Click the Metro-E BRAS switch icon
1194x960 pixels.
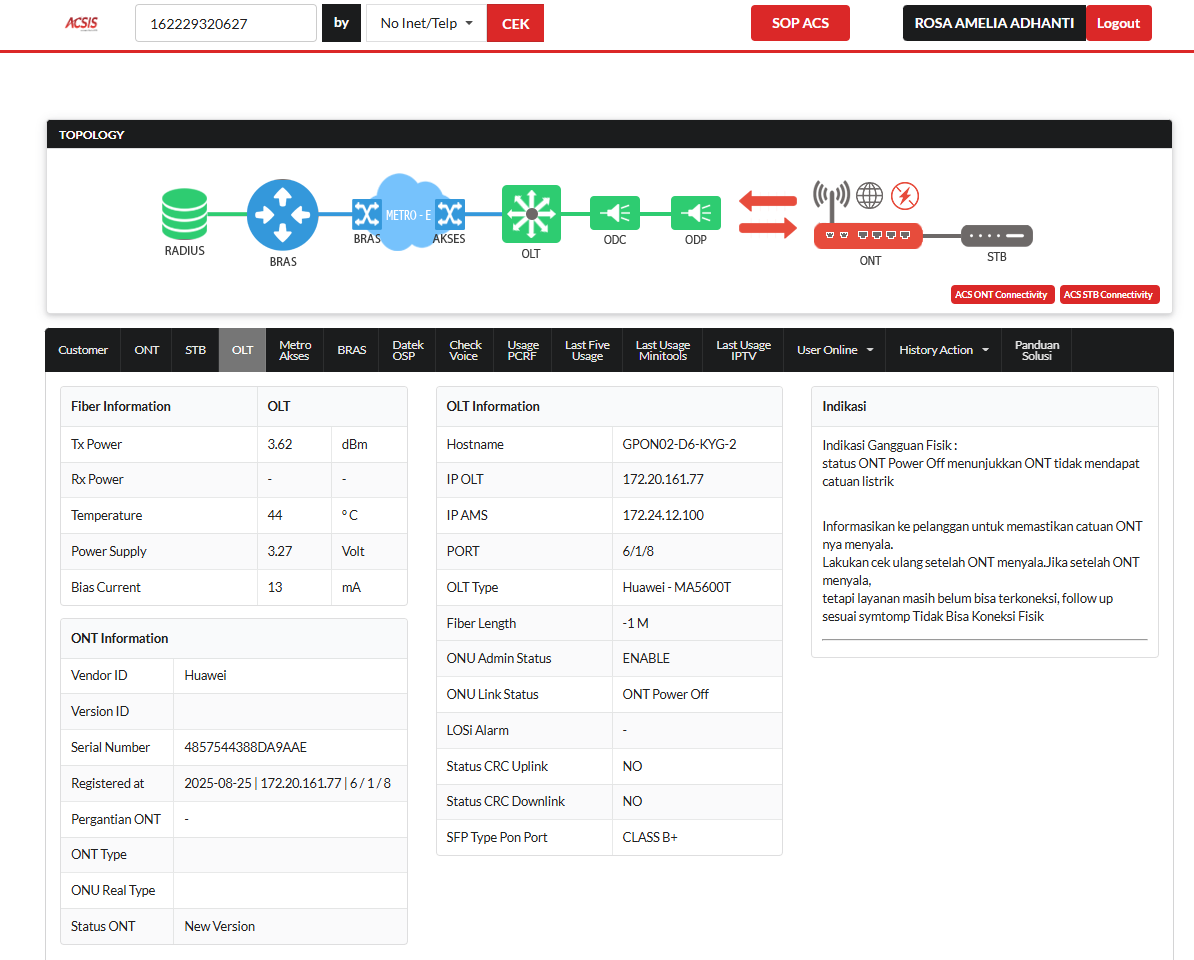coord(366,214)
